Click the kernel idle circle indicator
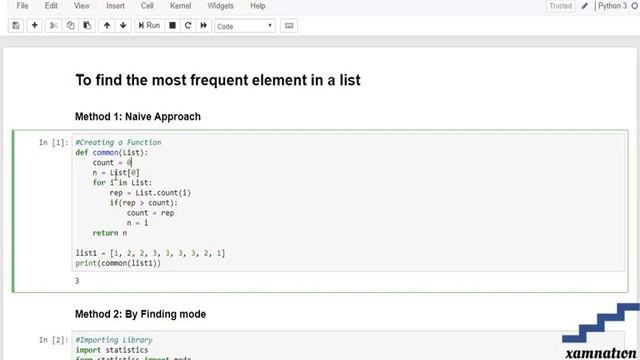 click(x=635, y=6)
